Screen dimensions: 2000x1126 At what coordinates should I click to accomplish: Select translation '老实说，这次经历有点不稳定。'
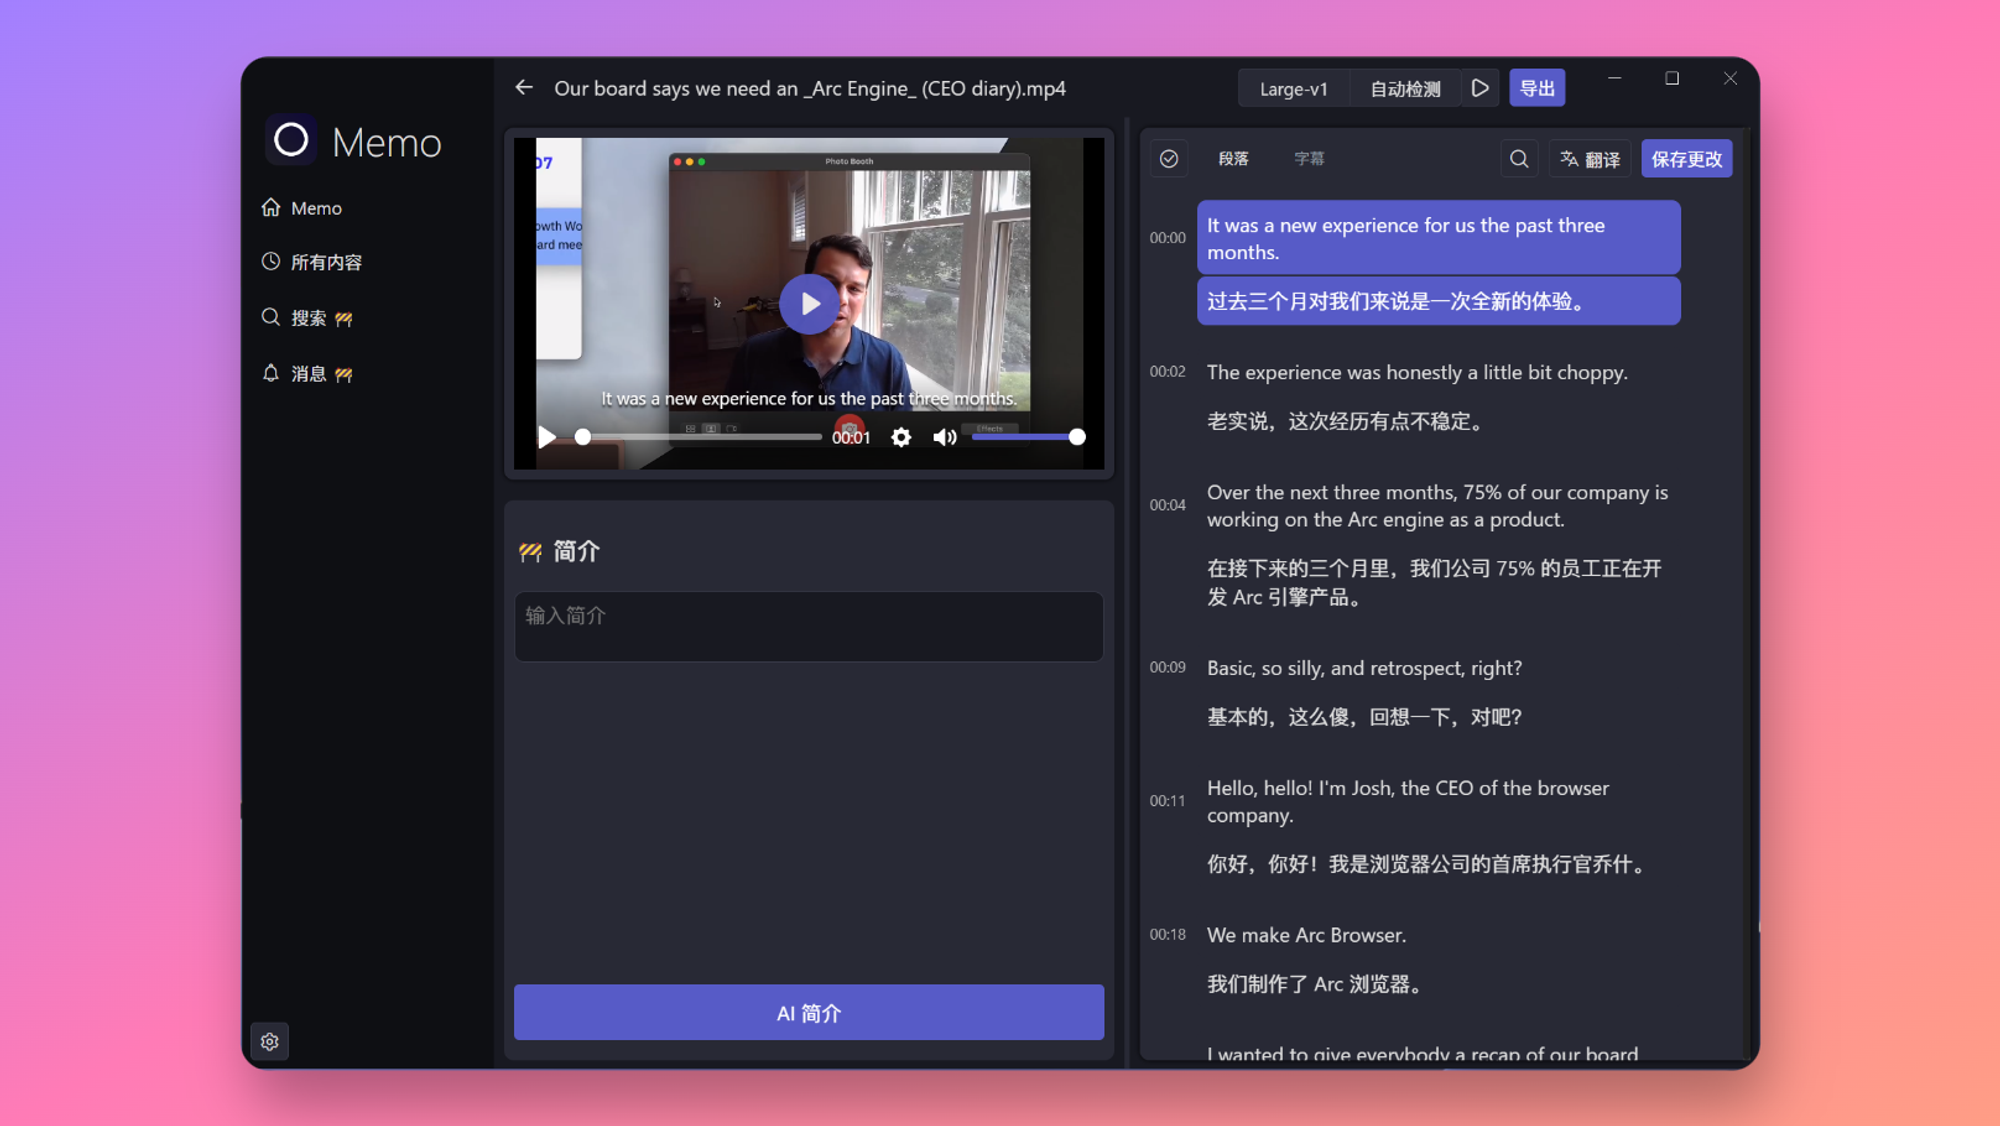[x=1348, y=421]
